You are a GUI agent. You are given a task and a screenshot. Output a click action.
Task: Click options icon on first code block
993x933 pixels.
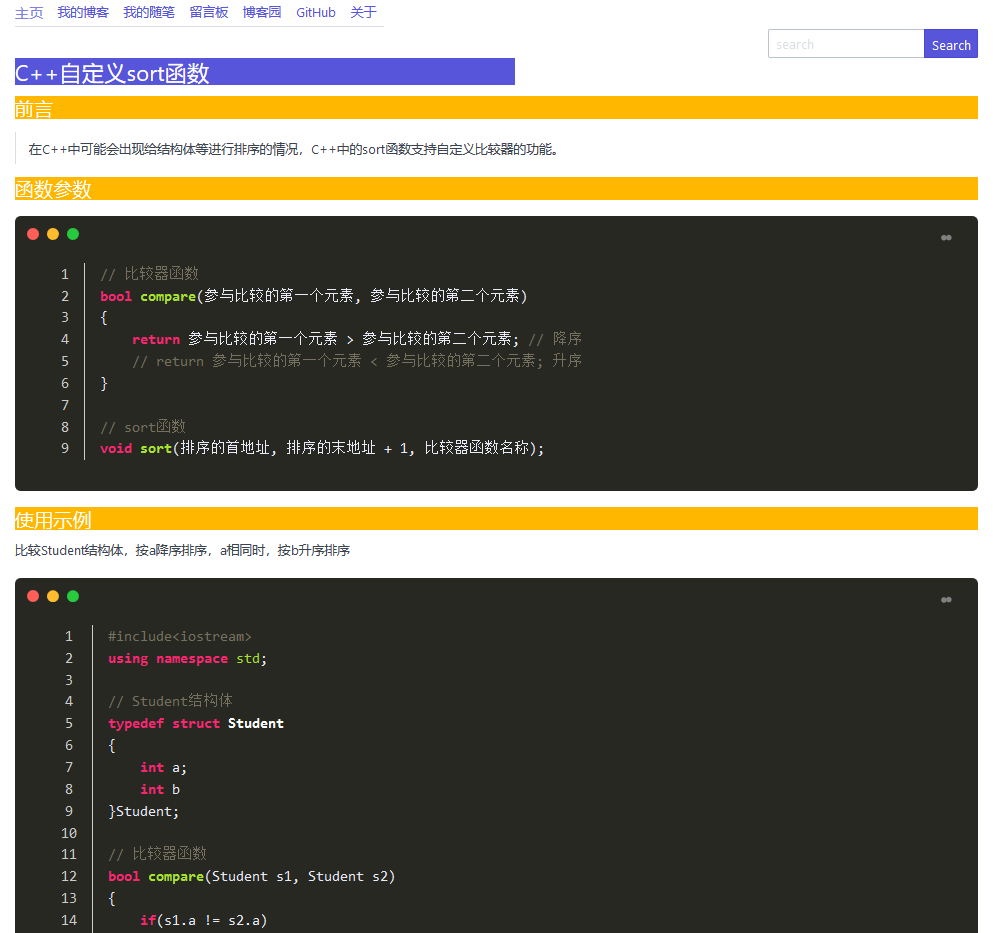click(946, 238)
